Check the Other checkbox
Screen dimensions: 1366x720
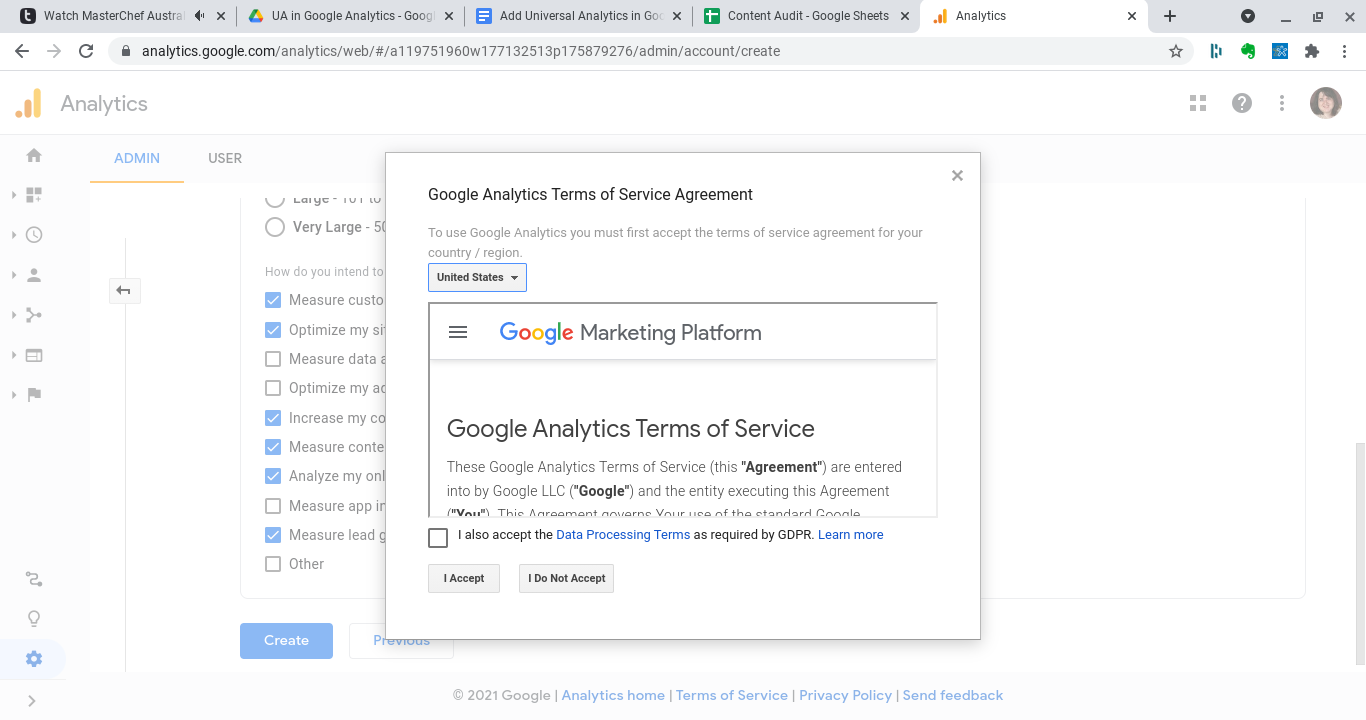[273, 564]
